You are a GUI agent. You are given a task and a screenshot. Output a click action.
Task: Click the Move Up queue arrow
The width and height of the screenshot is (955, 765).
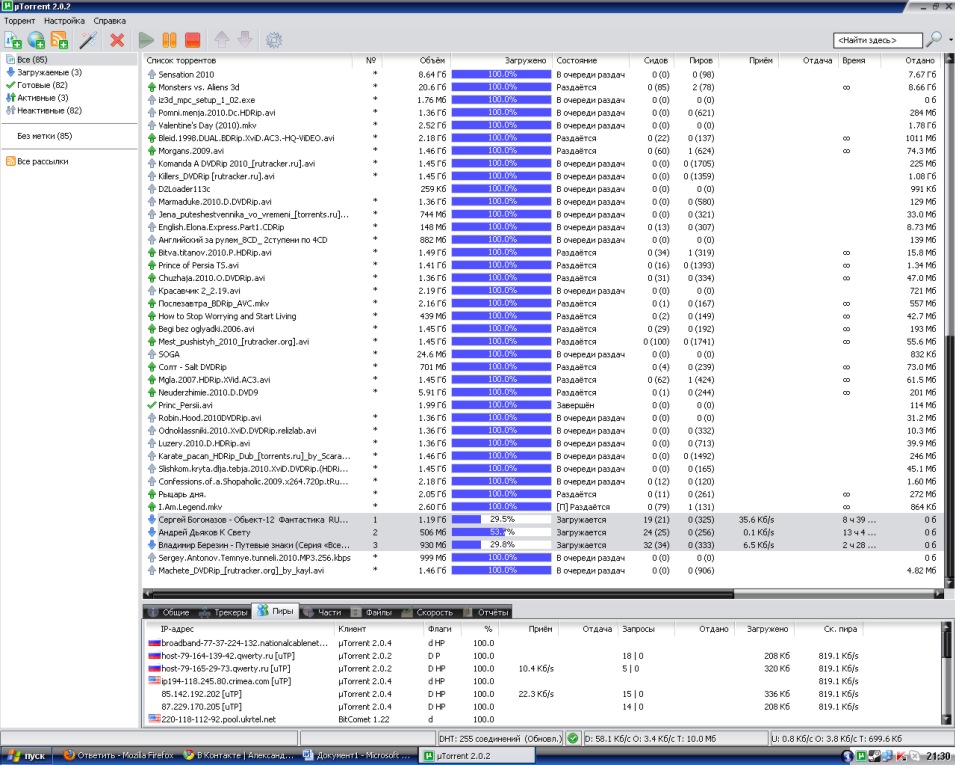tap(222, 40)
